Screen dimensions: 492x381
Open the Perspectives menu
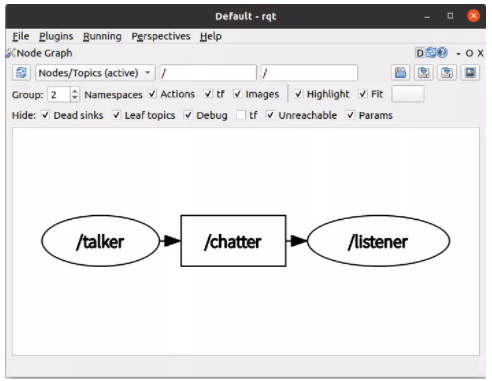pyautogui.click(x=161, y=36)
